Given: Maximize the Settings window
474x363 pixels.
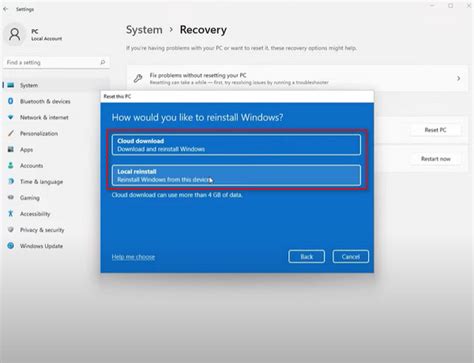Looking at the screenshot, I should [x=450, y=6].
